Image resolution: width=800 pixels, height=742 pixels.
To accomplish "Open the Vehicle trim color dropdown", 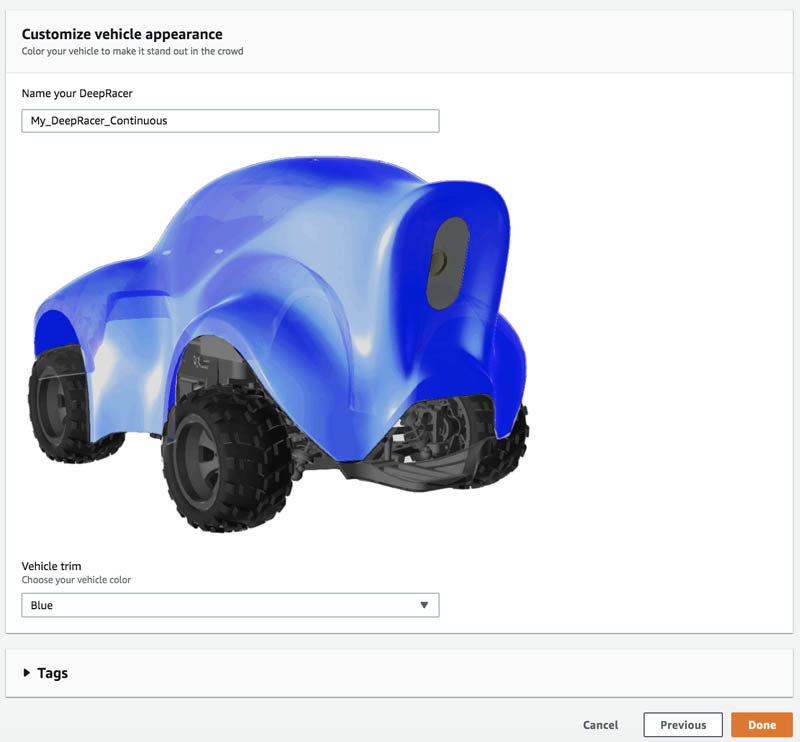I will (230, 605).
